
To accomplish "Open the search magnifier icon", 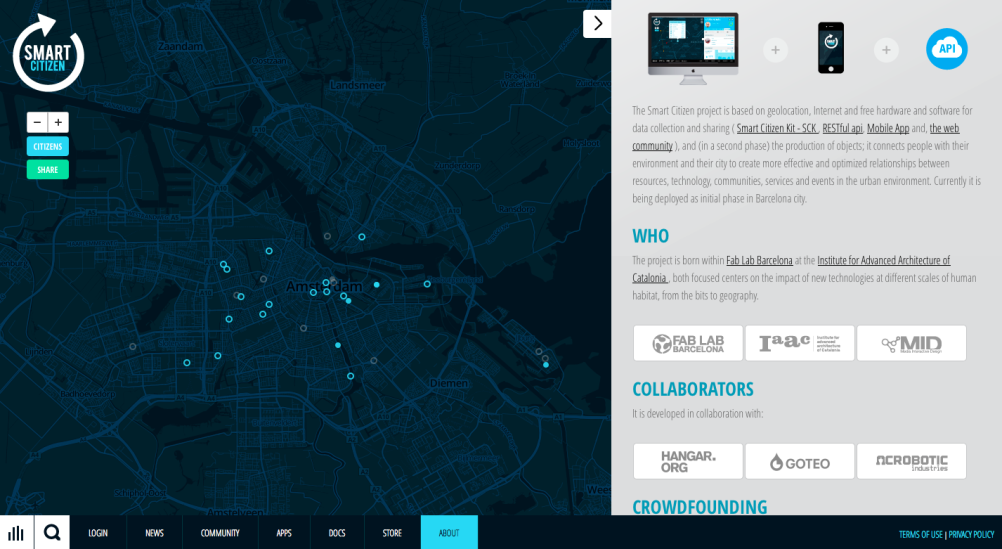I will coord(52,532).
